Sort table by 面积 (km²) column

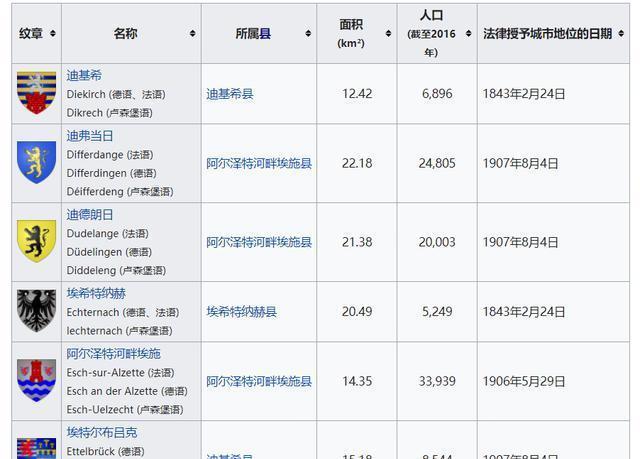coord(387,34)
